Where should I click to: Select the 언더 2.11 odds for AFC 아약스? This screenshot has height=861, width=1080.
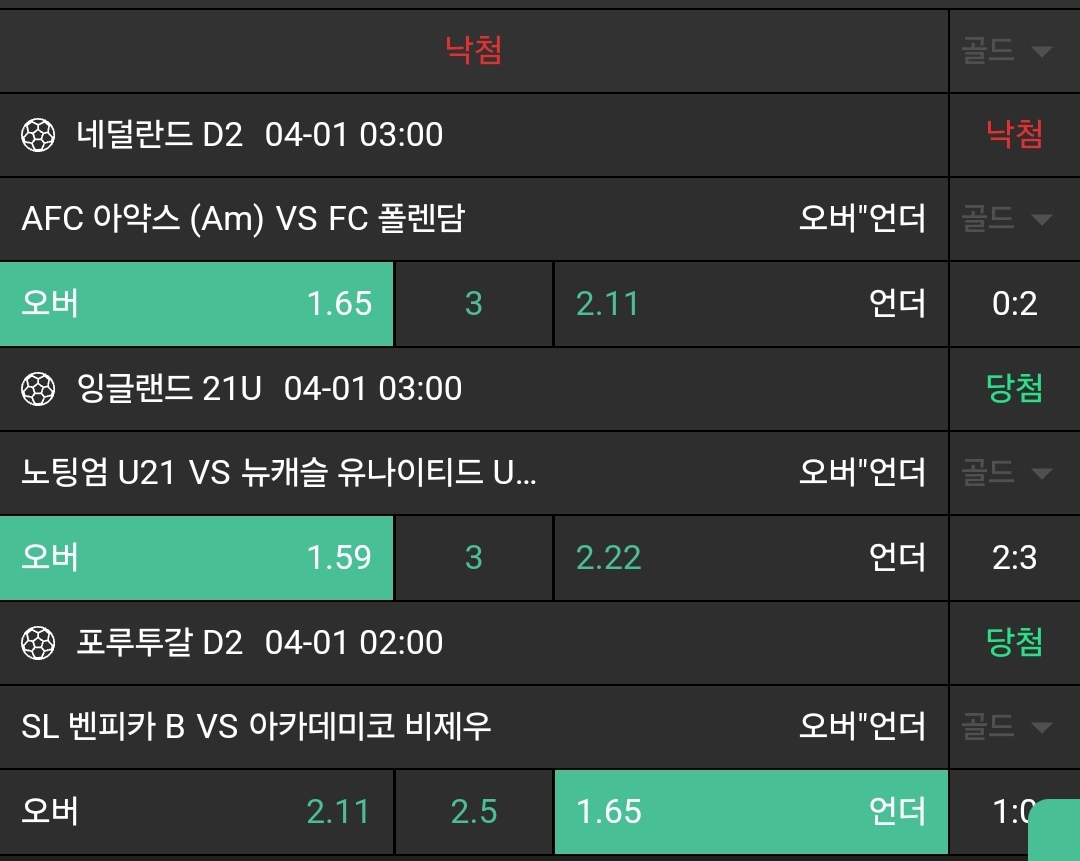coord(751,303)
